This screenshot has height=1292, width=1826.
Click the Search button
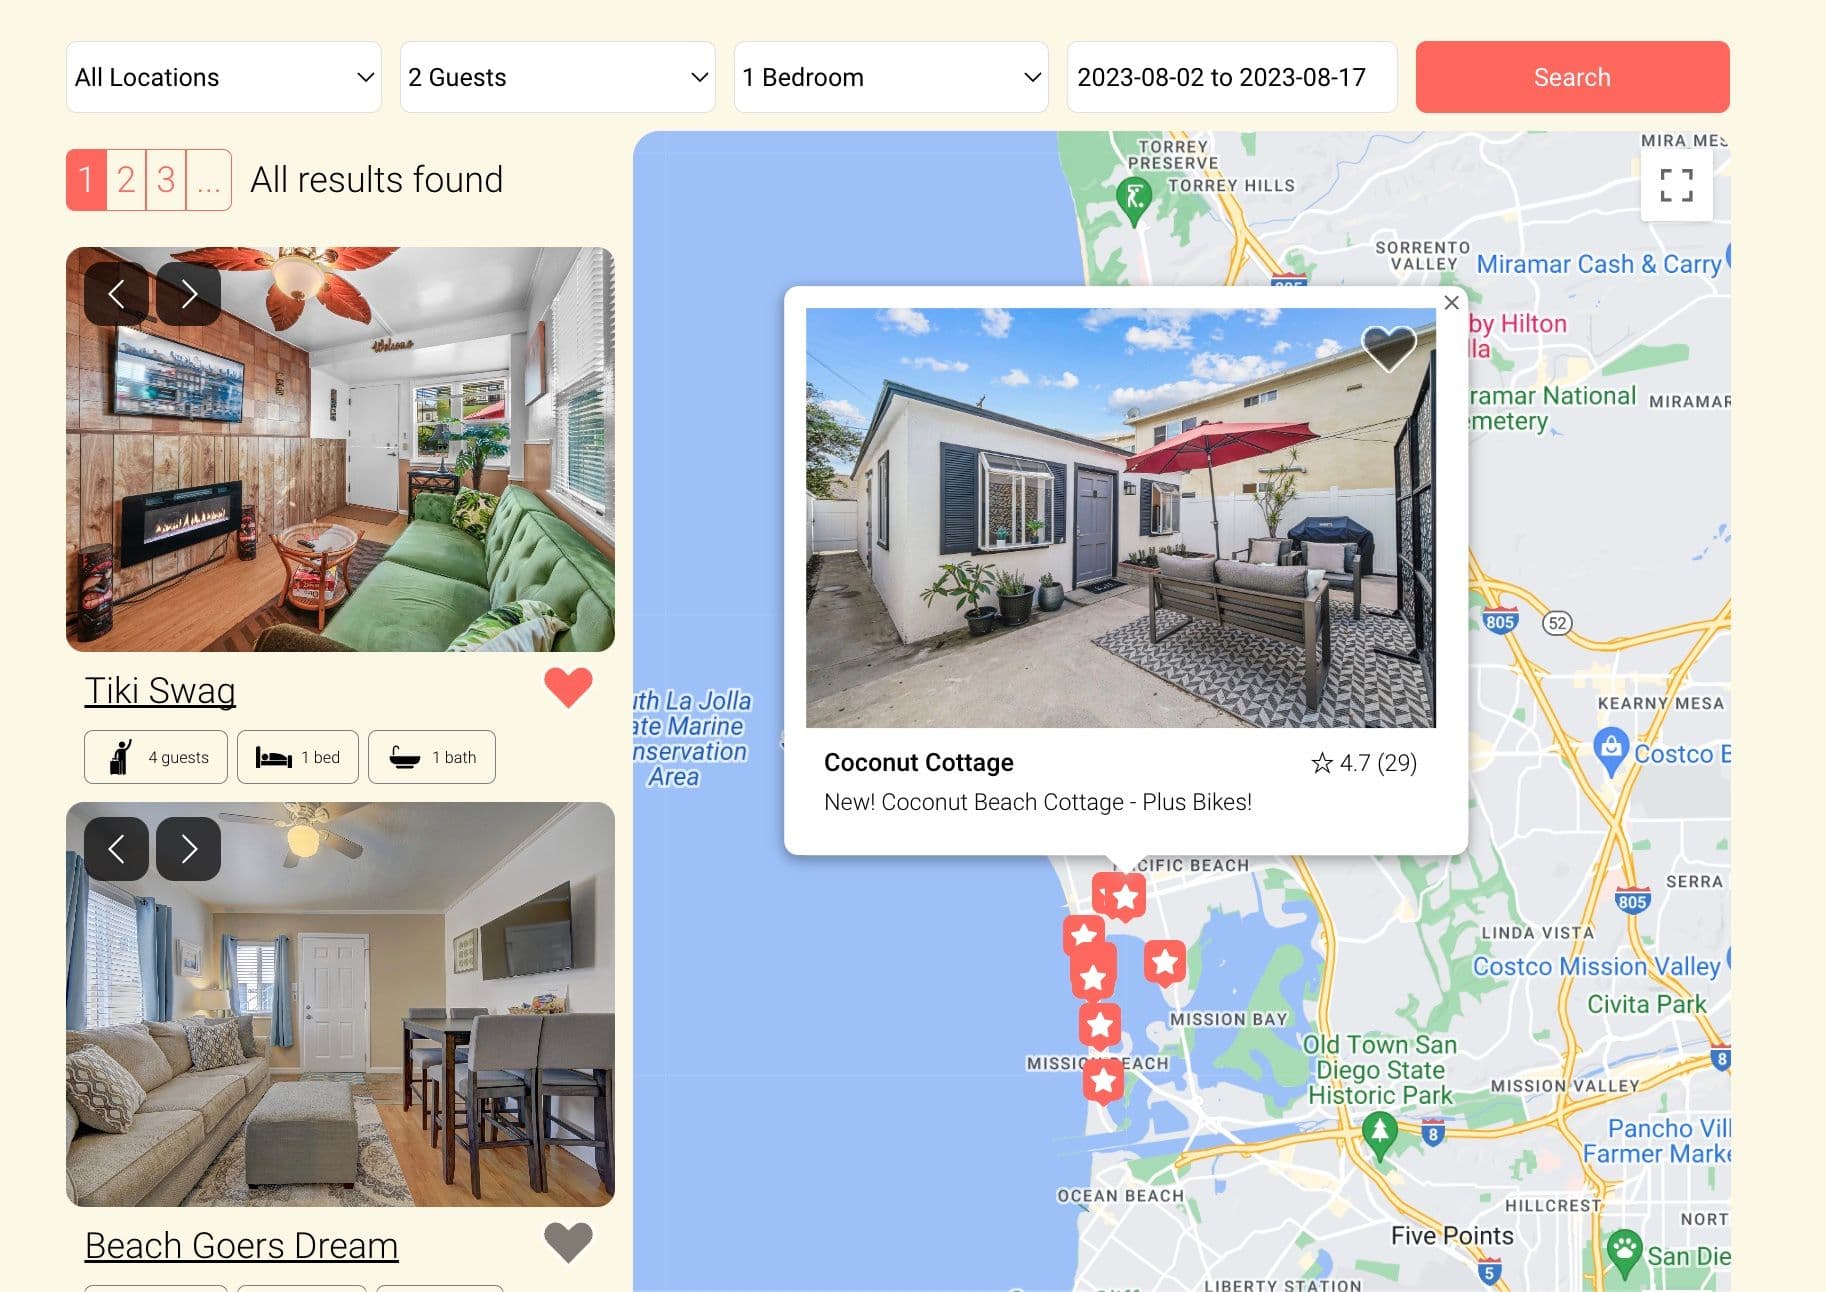coord(1572,77)
